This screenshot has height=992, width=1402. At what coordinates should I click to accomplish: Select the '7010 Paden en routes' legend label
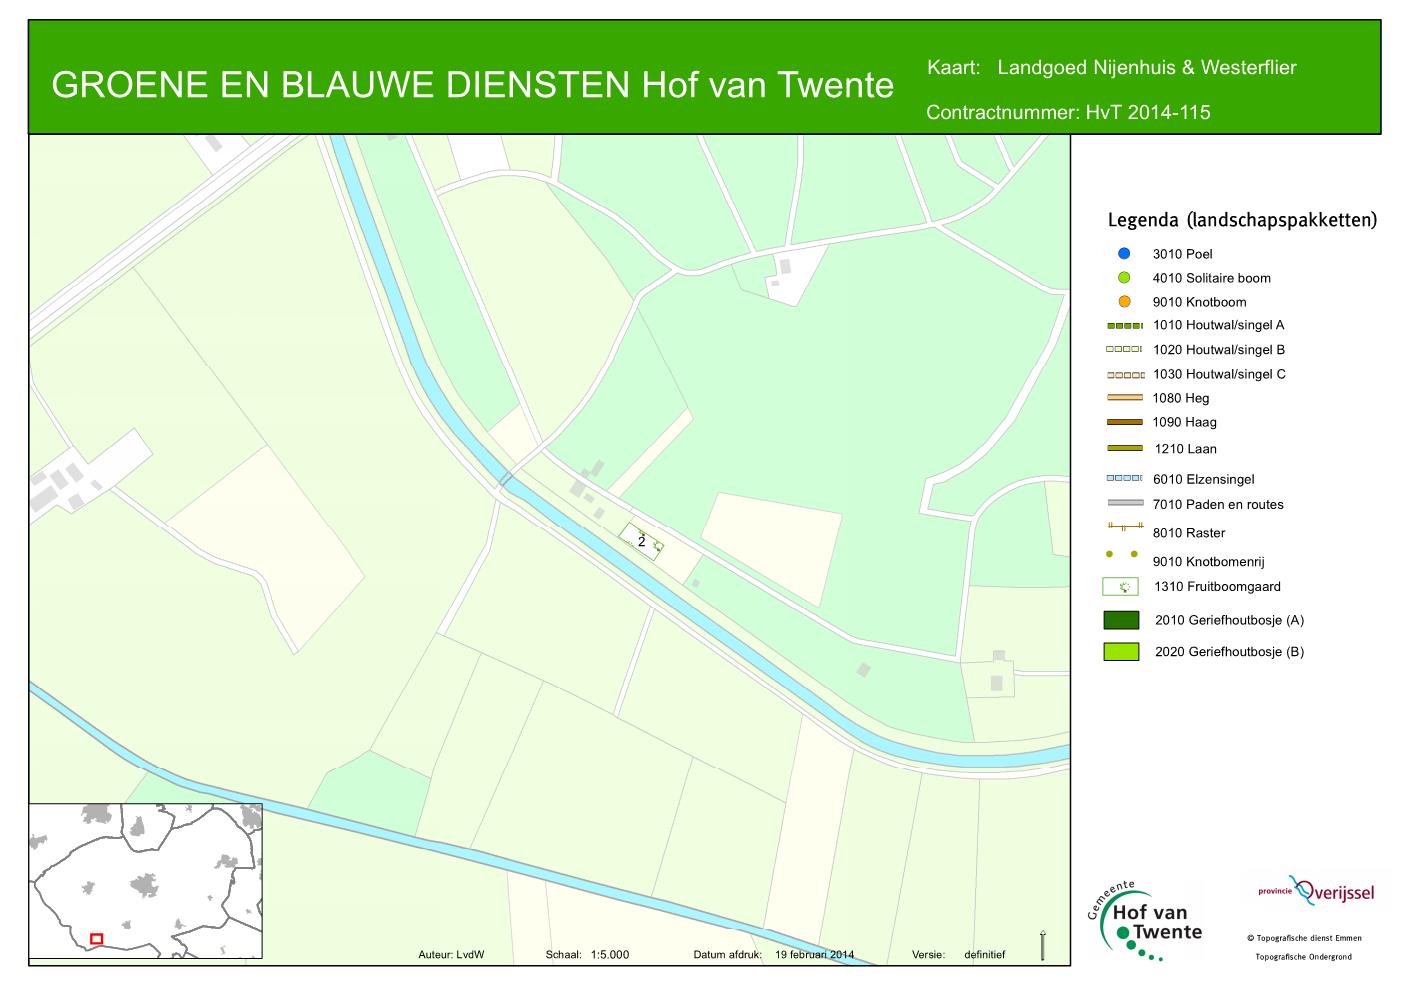[1218, 504]
